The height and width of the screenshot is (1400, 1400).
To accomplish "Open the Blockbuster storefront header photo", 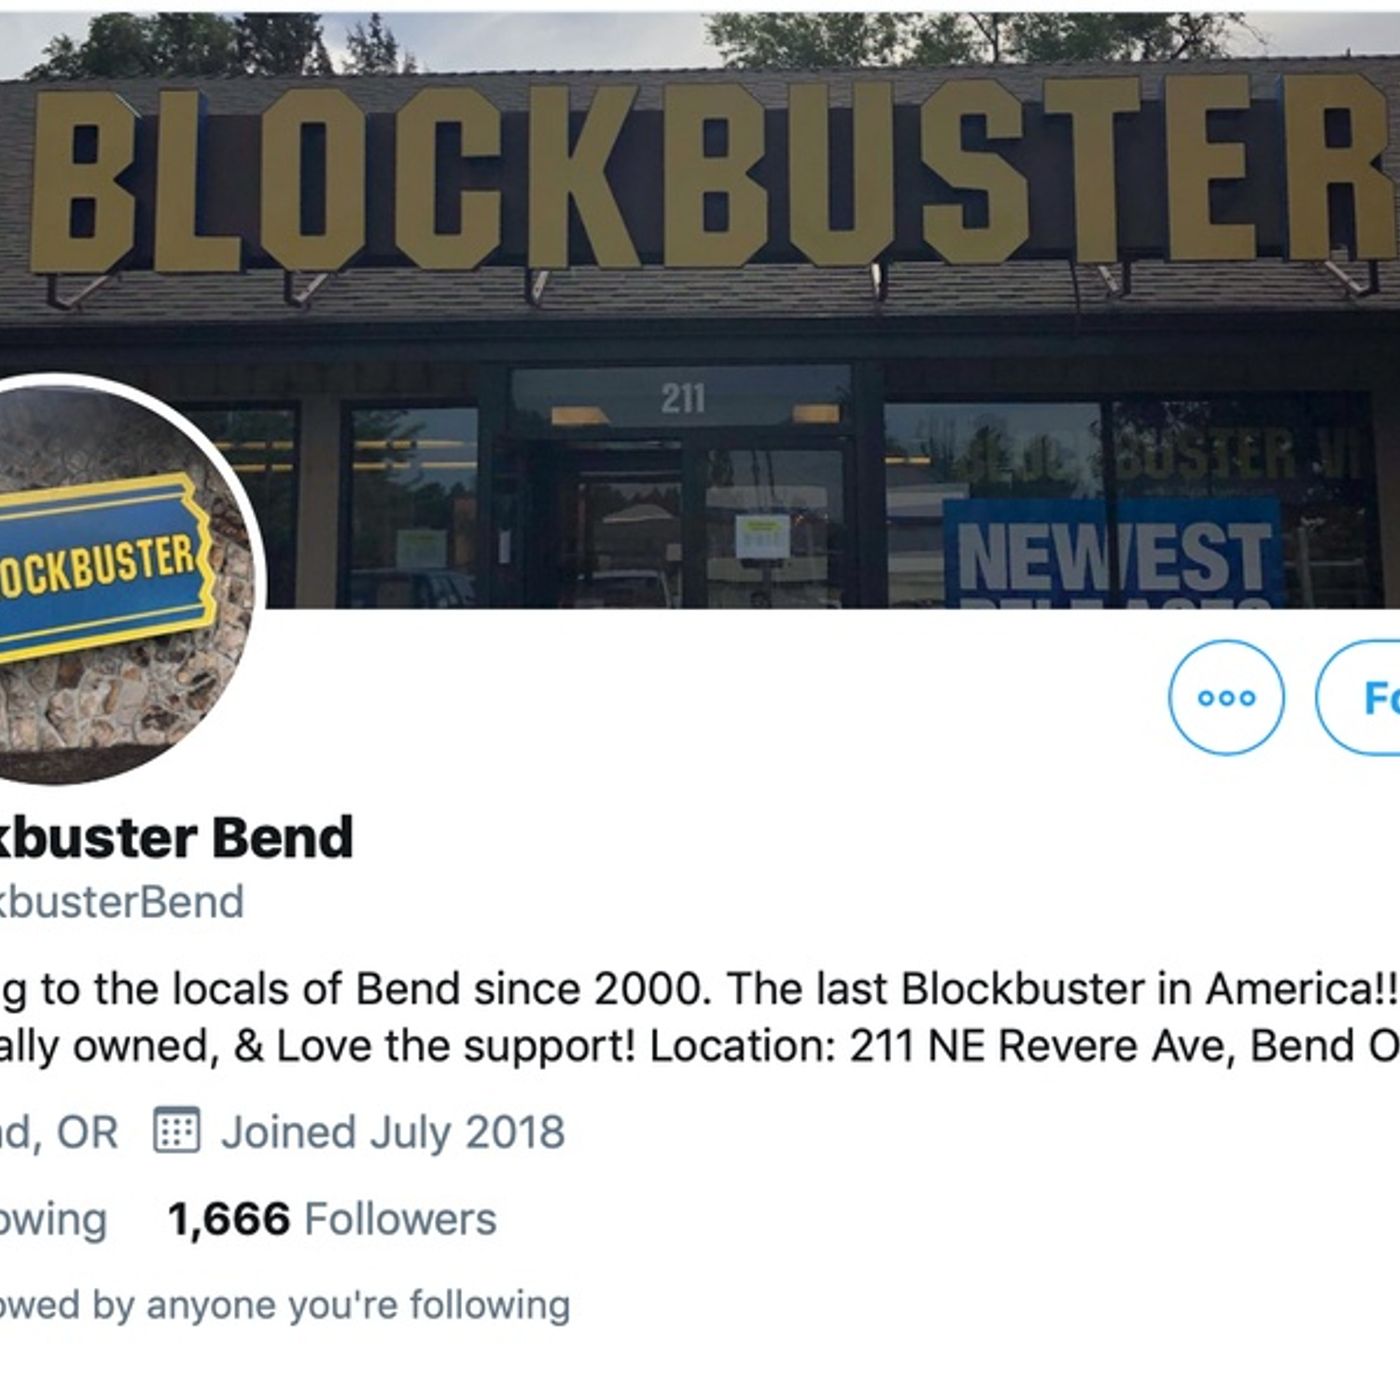I will [x=700, y=310].
